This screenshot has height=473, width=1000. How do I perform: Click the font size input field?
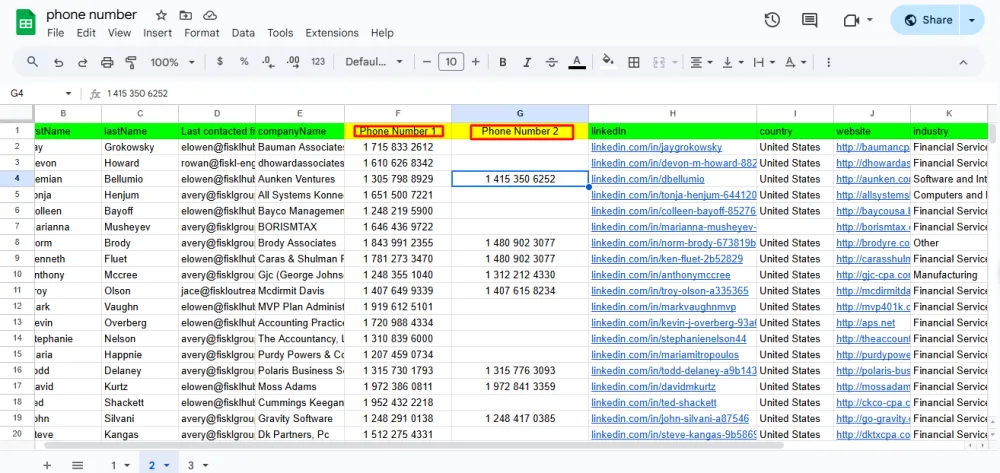(451, 62)
